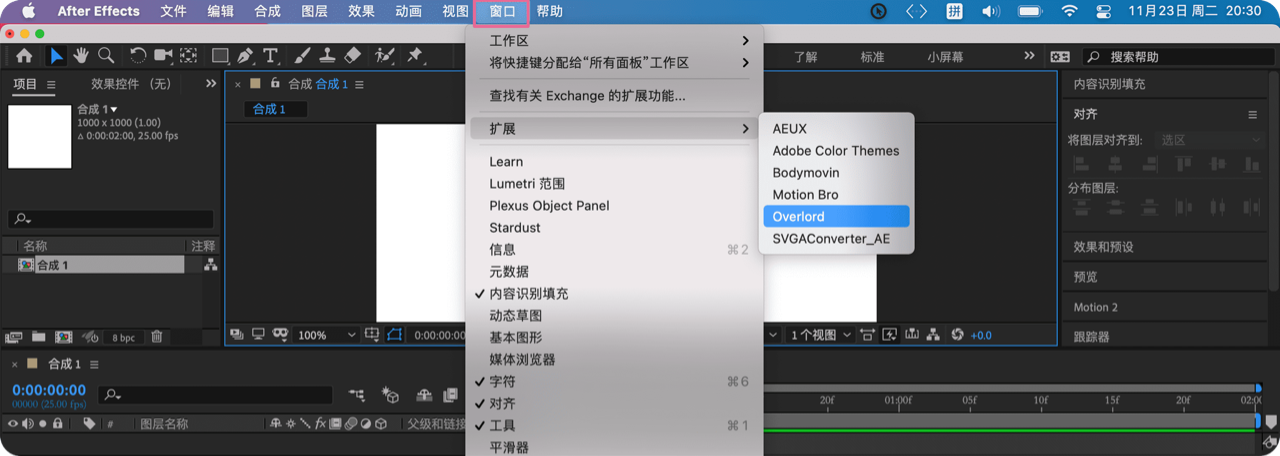The width and height of the screenshot is (1280, 456).
Task: Click the Draft 3D icon in timeline
Action: click(390, 396)
